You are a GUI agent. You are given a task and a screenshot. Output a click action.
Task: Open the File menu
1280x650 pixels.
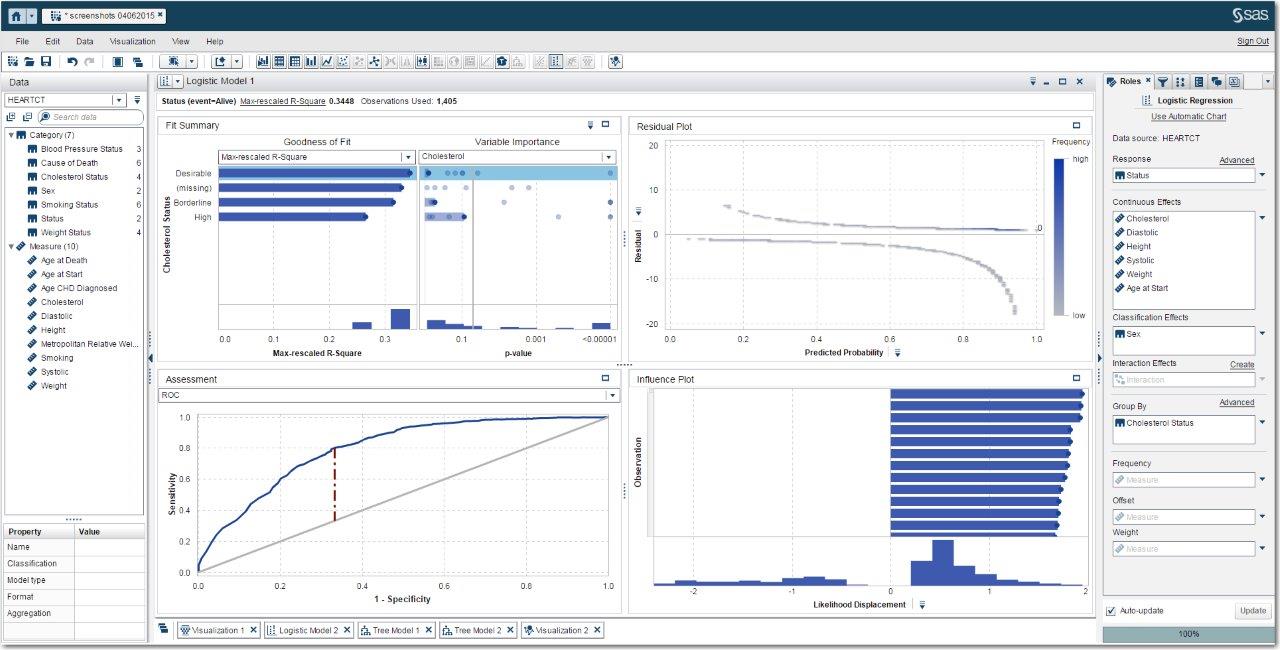pyautogui.click(x=22, y=41)
